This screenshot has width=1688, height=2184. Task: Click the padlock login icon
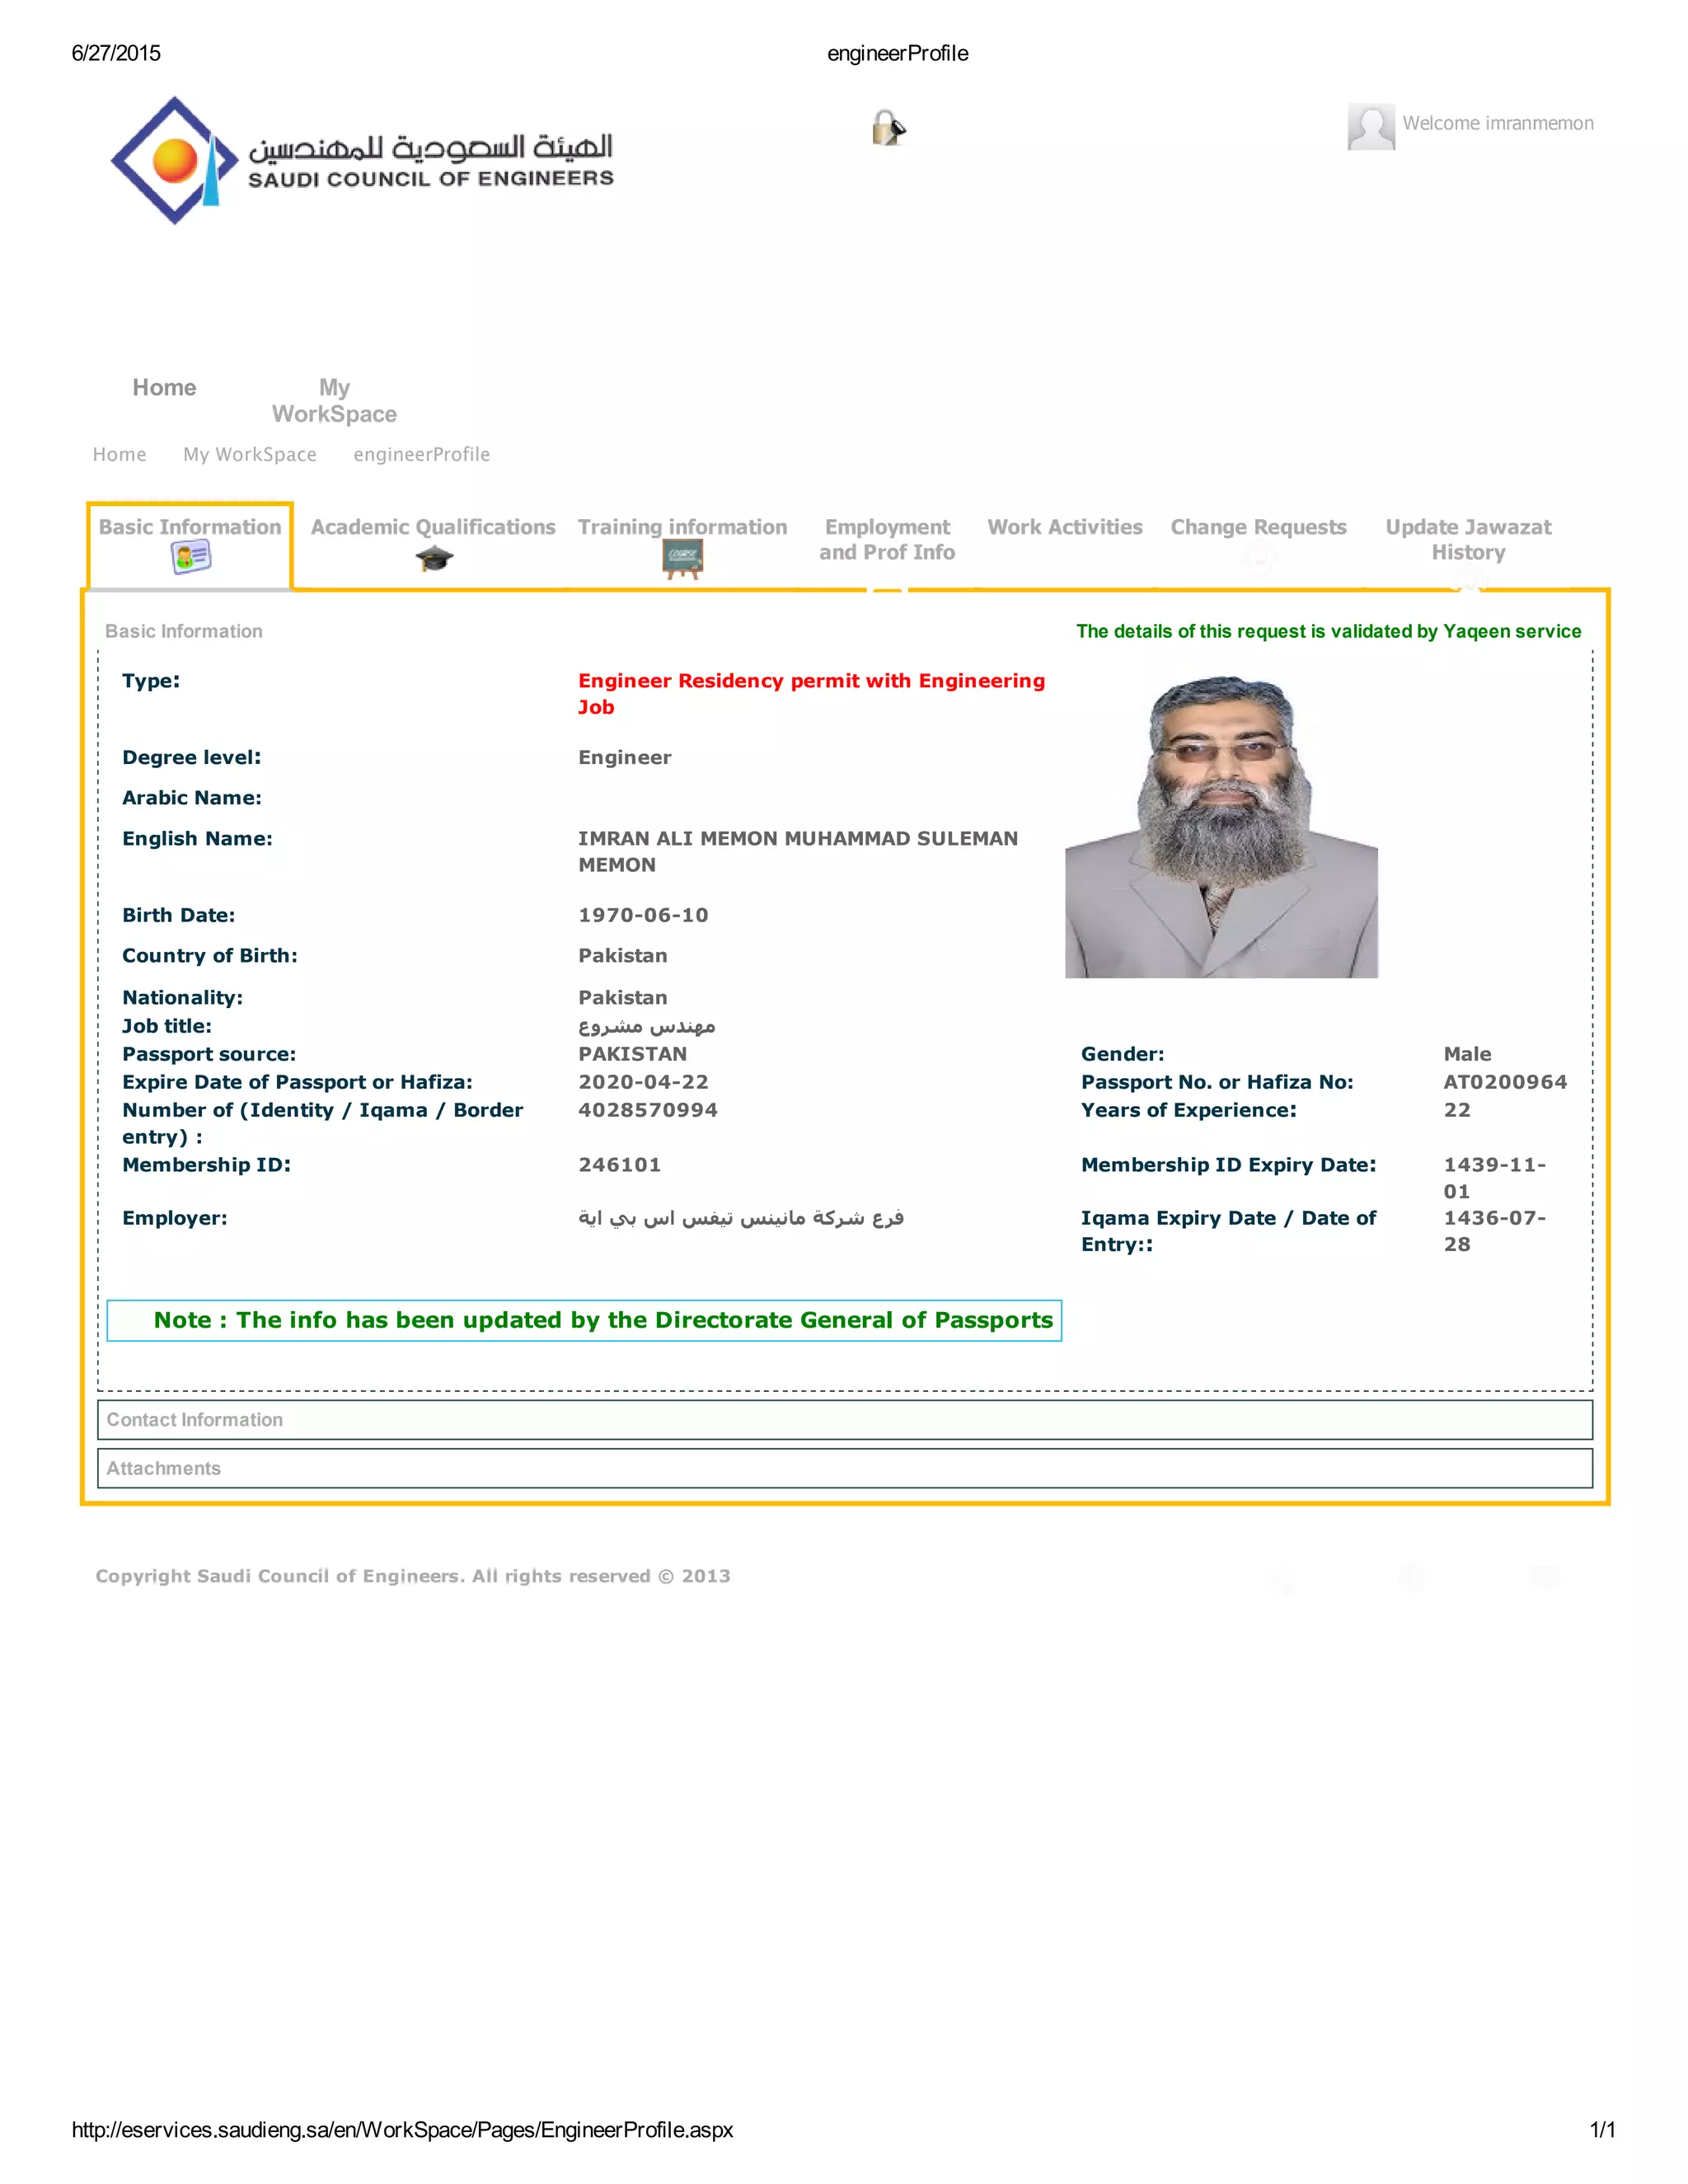coord(888,128)
